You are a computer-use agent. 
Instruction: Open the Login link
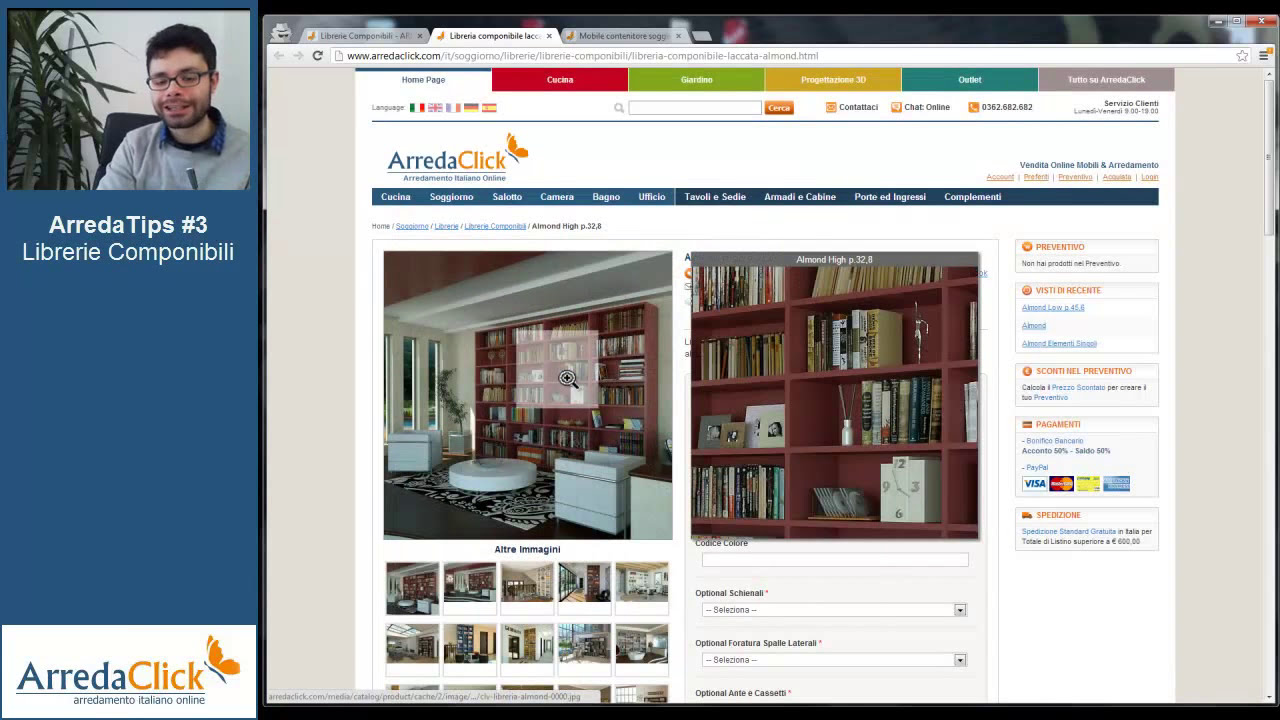pos(1150,177)
